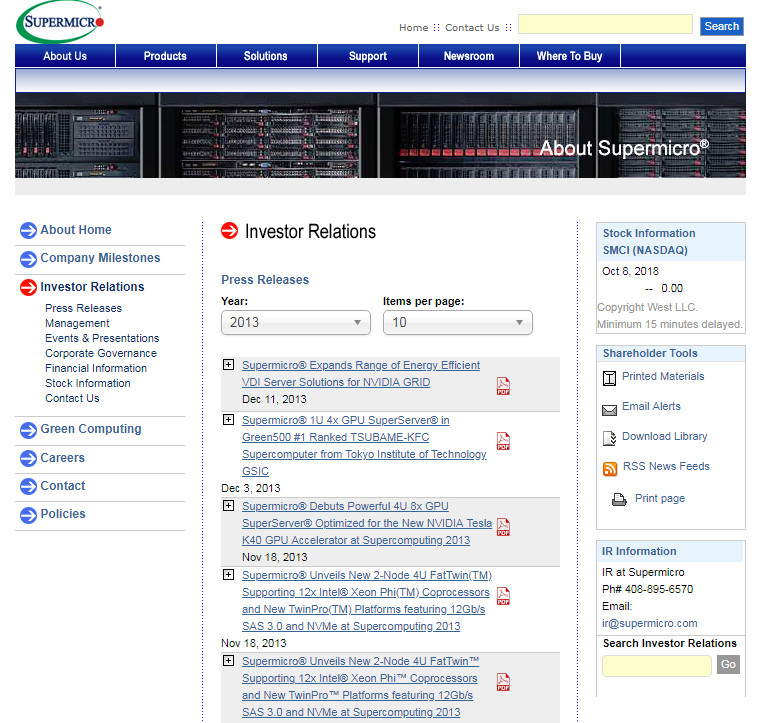
Task: Open PDF for NVIDIA GRID VDI release
Action: 503,386
